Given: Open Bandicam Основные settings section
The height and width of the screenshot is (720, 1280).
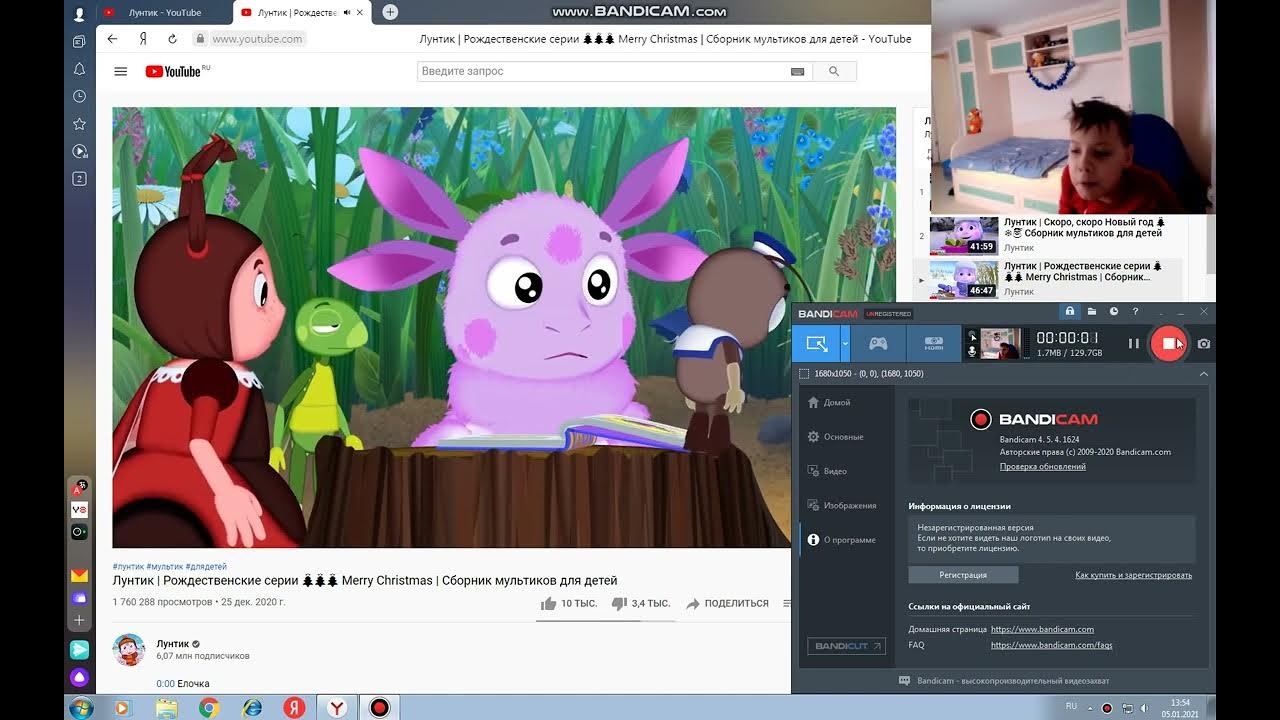Looking at the screenshot, I should tap(836, 437).
